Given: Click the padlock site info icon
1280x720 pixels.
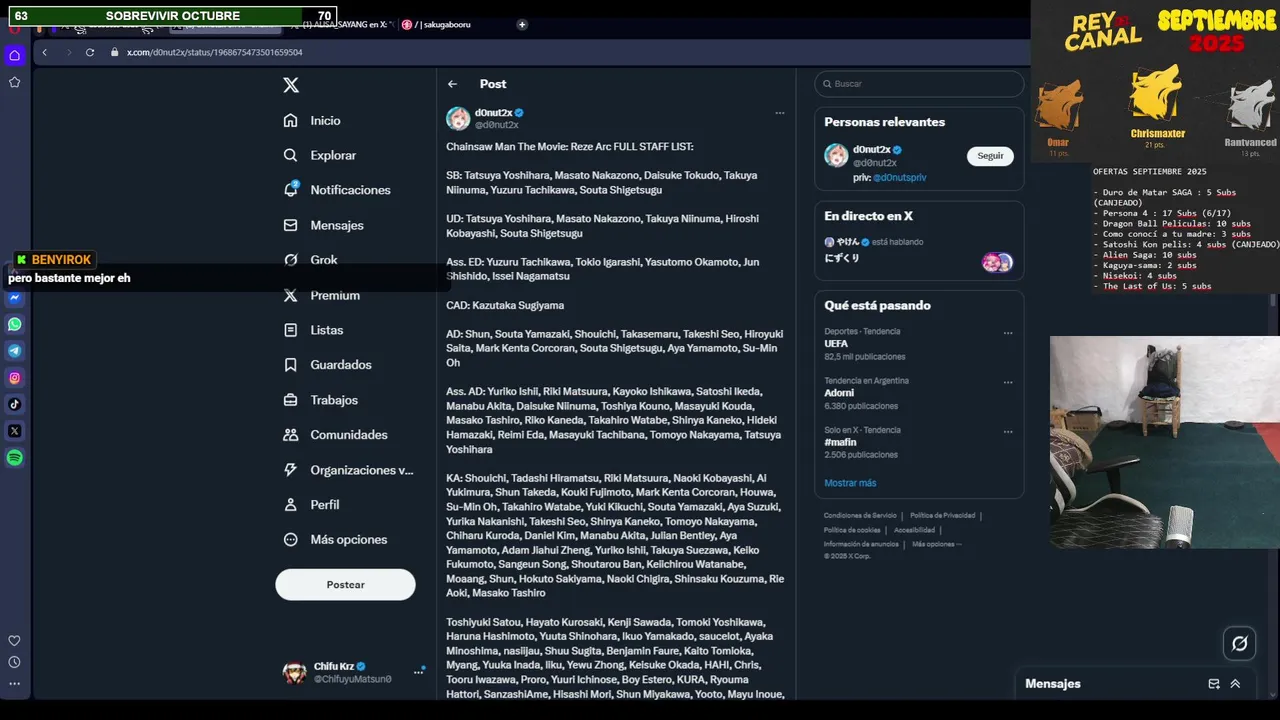Looking at the screenshot, I should (x=114, y=52).
